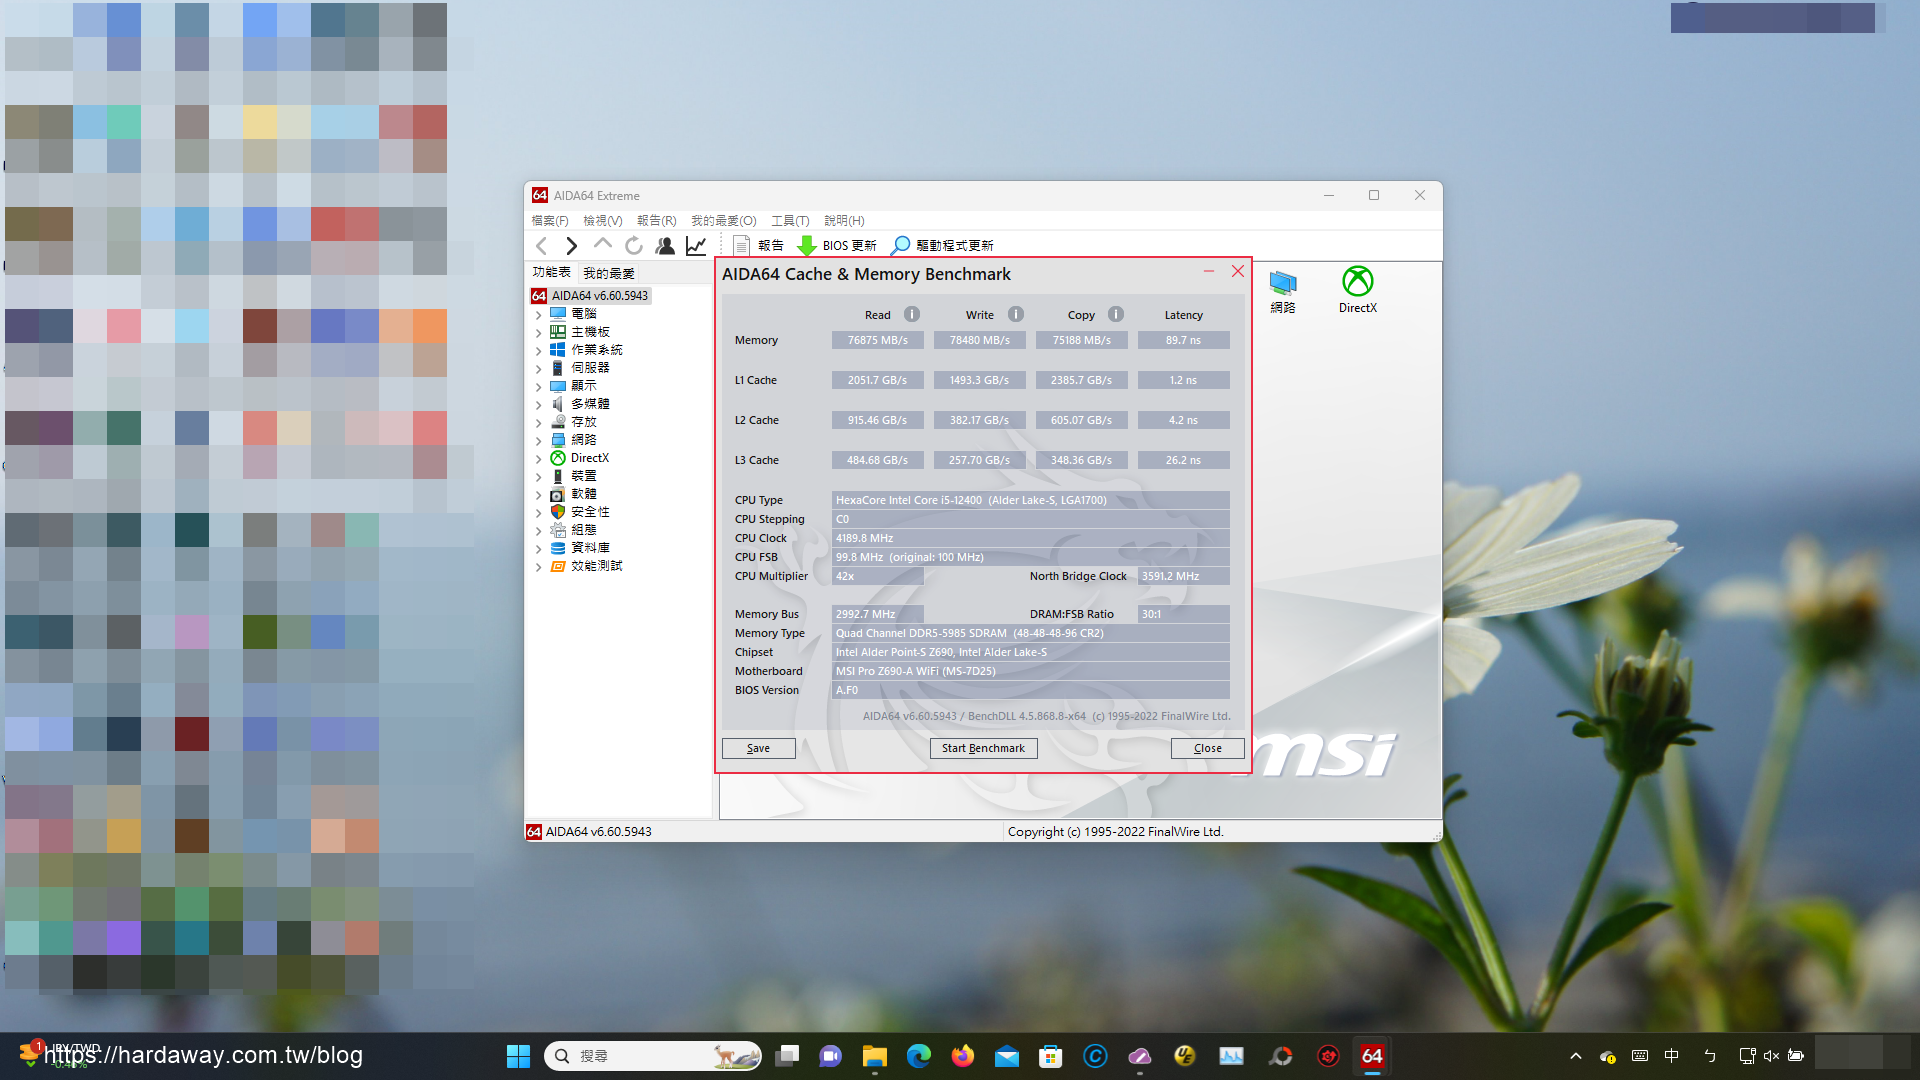Image resolution: width=1920 pixels, height=1080 pixels.
Task: Show info for Copy column
Action: [1116, 314]
